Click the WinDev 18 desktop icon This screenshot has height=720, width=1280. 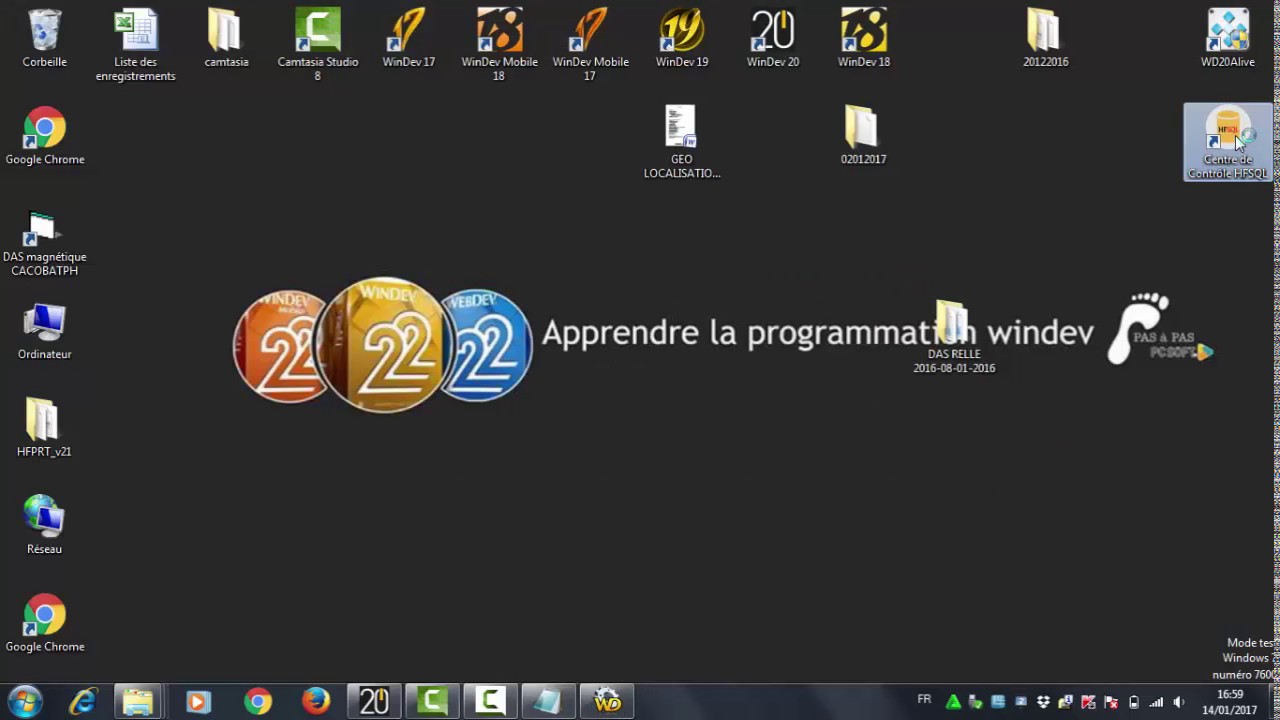pos(864,38)
